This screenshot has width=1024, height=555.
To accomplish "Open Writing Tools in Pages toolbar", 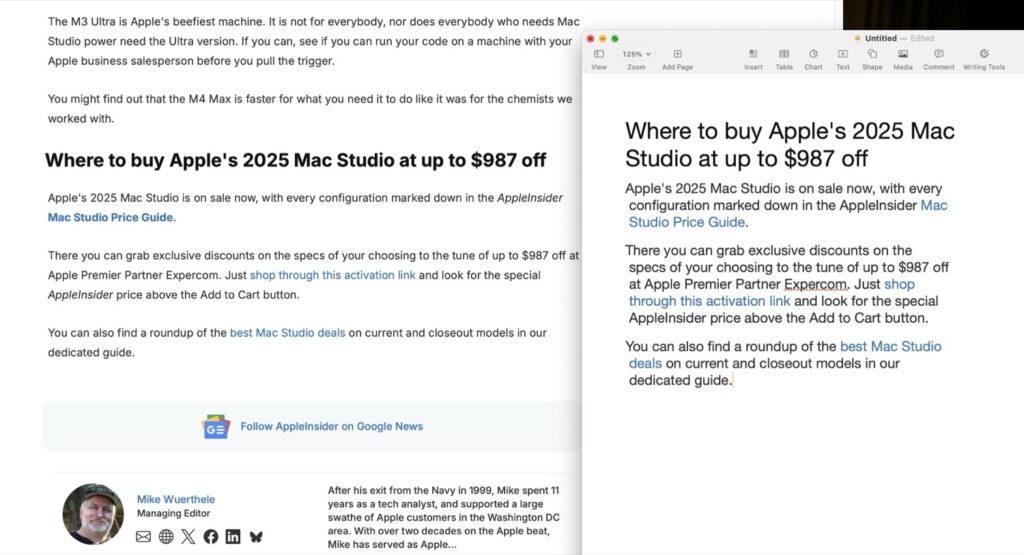I will [x=984, y=54].
